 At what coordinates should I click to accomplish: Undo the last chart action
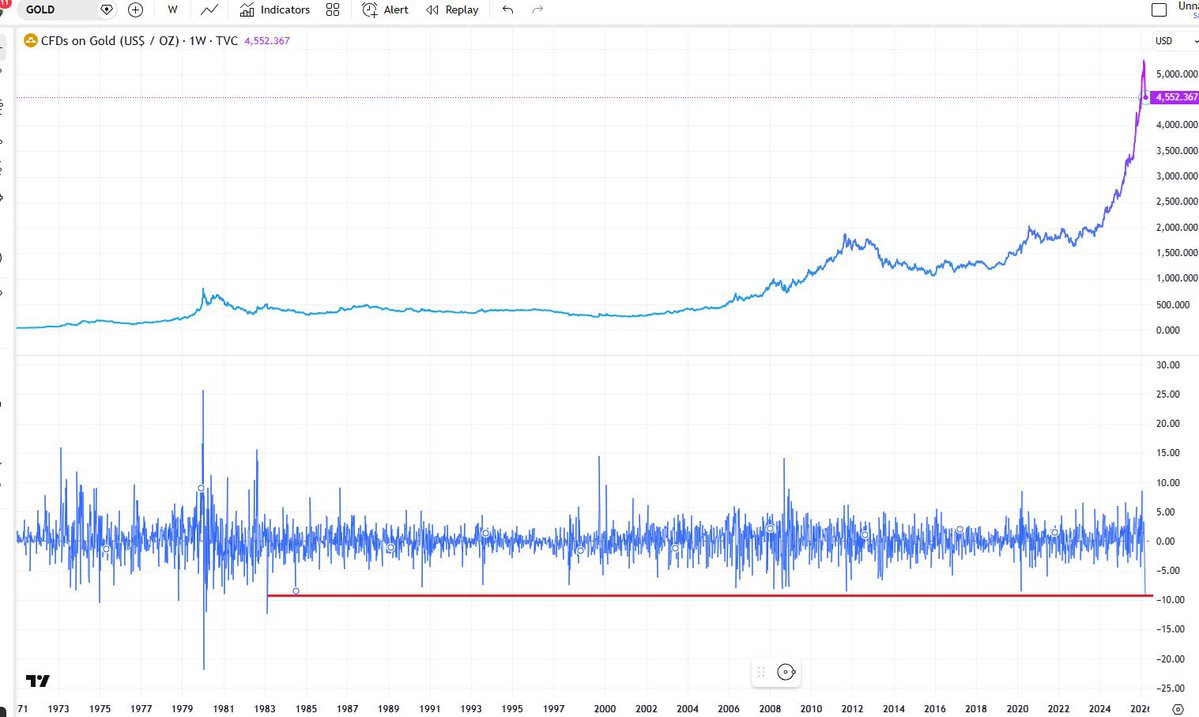[x=508, y=10]
